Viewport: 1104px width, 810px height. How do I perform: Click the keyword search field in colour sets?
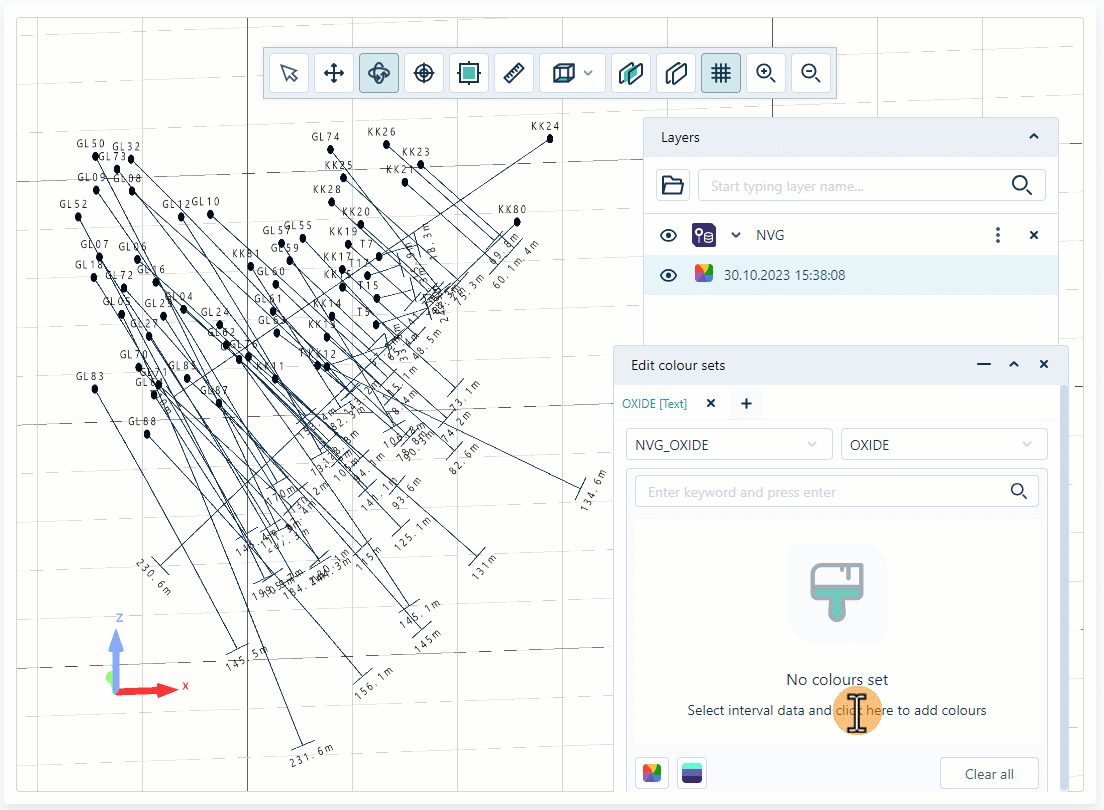[x=837, y=491]
